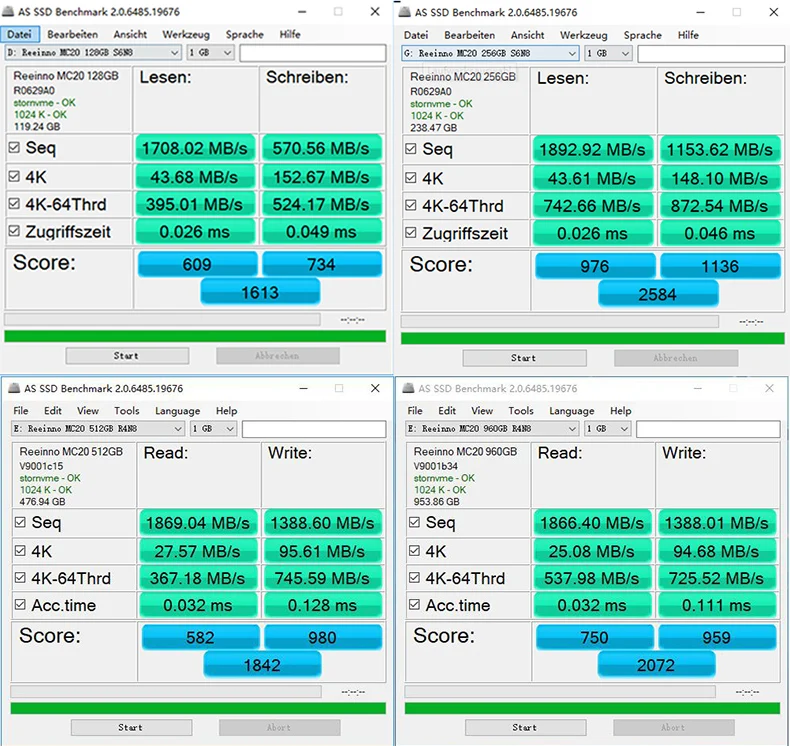Open the Sprache menu in the 256GB window
790x746 pixels.
click(x=642, y=35)
